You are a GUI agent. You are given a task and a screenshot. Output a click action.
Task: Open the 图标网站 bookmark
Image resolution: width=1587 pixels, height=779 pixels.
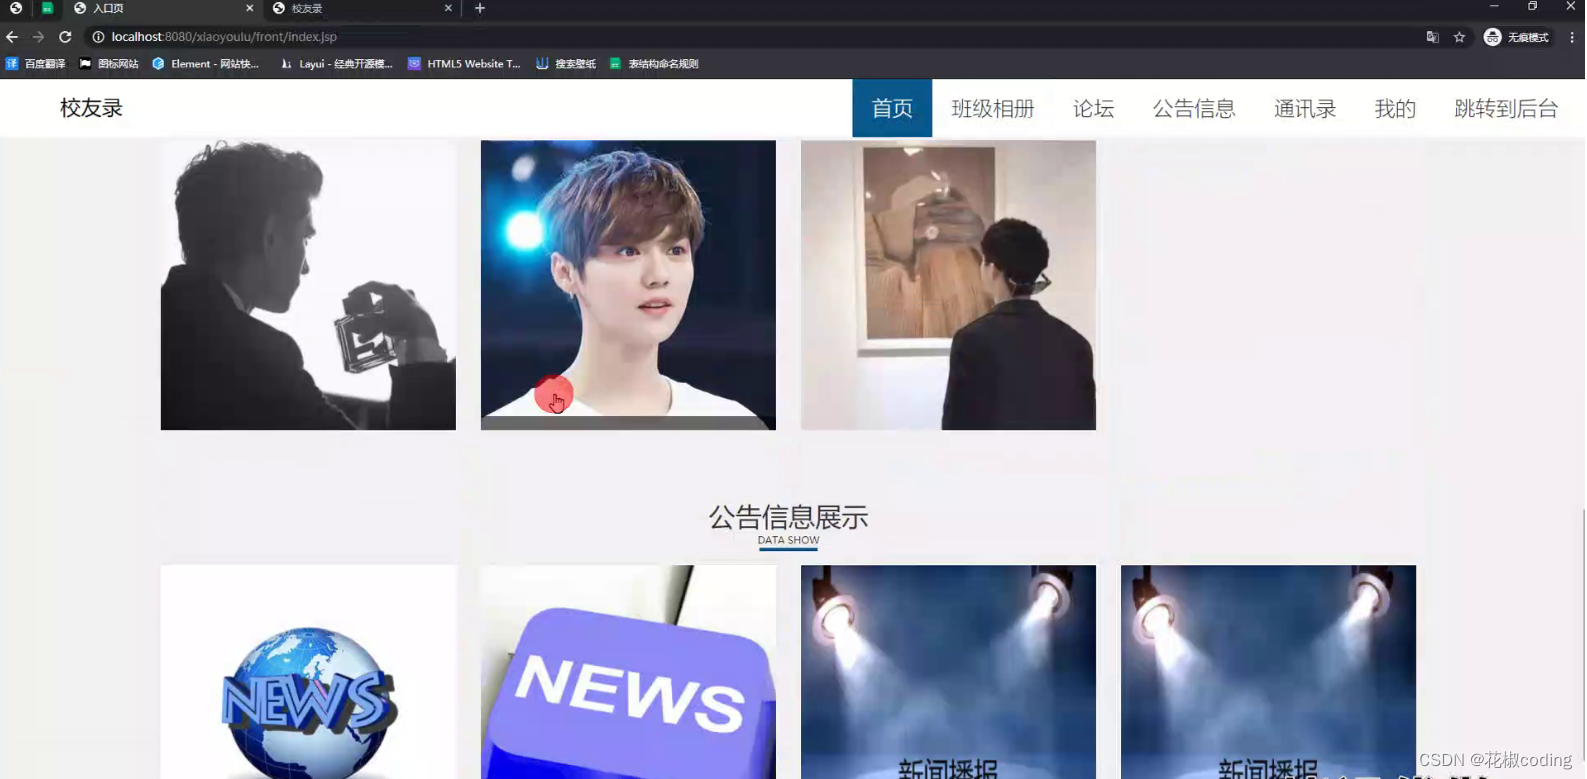[x=109, y=64]
